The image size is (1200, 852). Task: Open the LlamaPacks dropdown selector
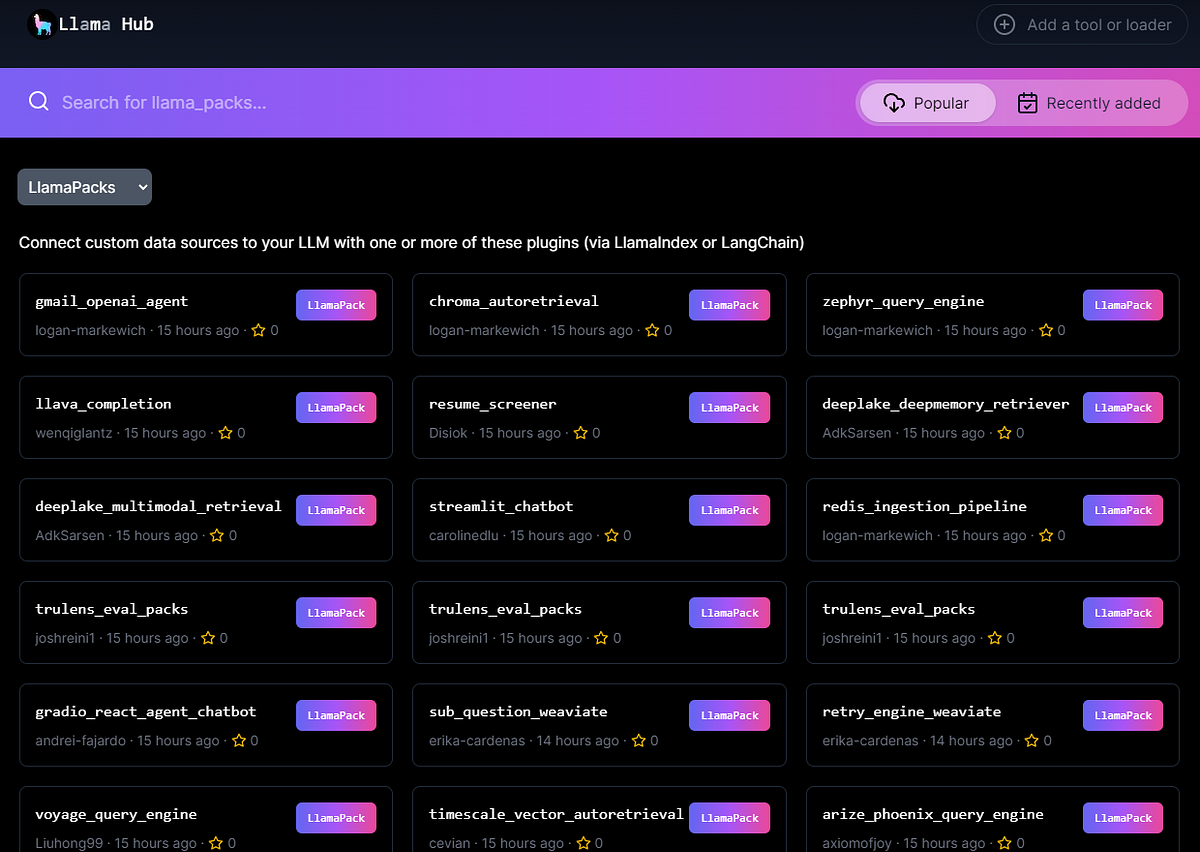click(x=84, y=186)
